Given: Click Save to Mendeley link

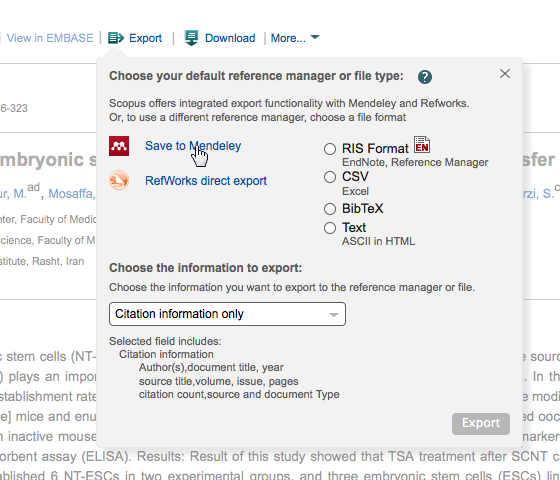Looking at the screenshot, I should click(x=193, y=146).
